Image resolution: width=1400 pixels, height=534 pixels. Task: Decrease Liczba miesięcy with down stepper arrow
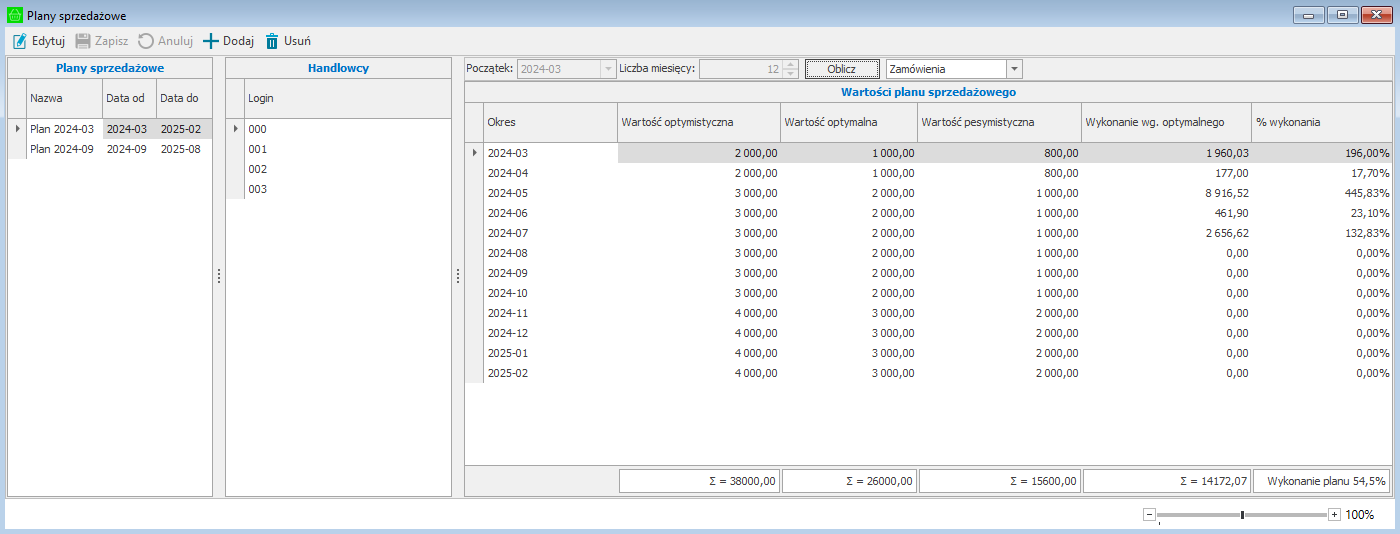tap(790, 73)
